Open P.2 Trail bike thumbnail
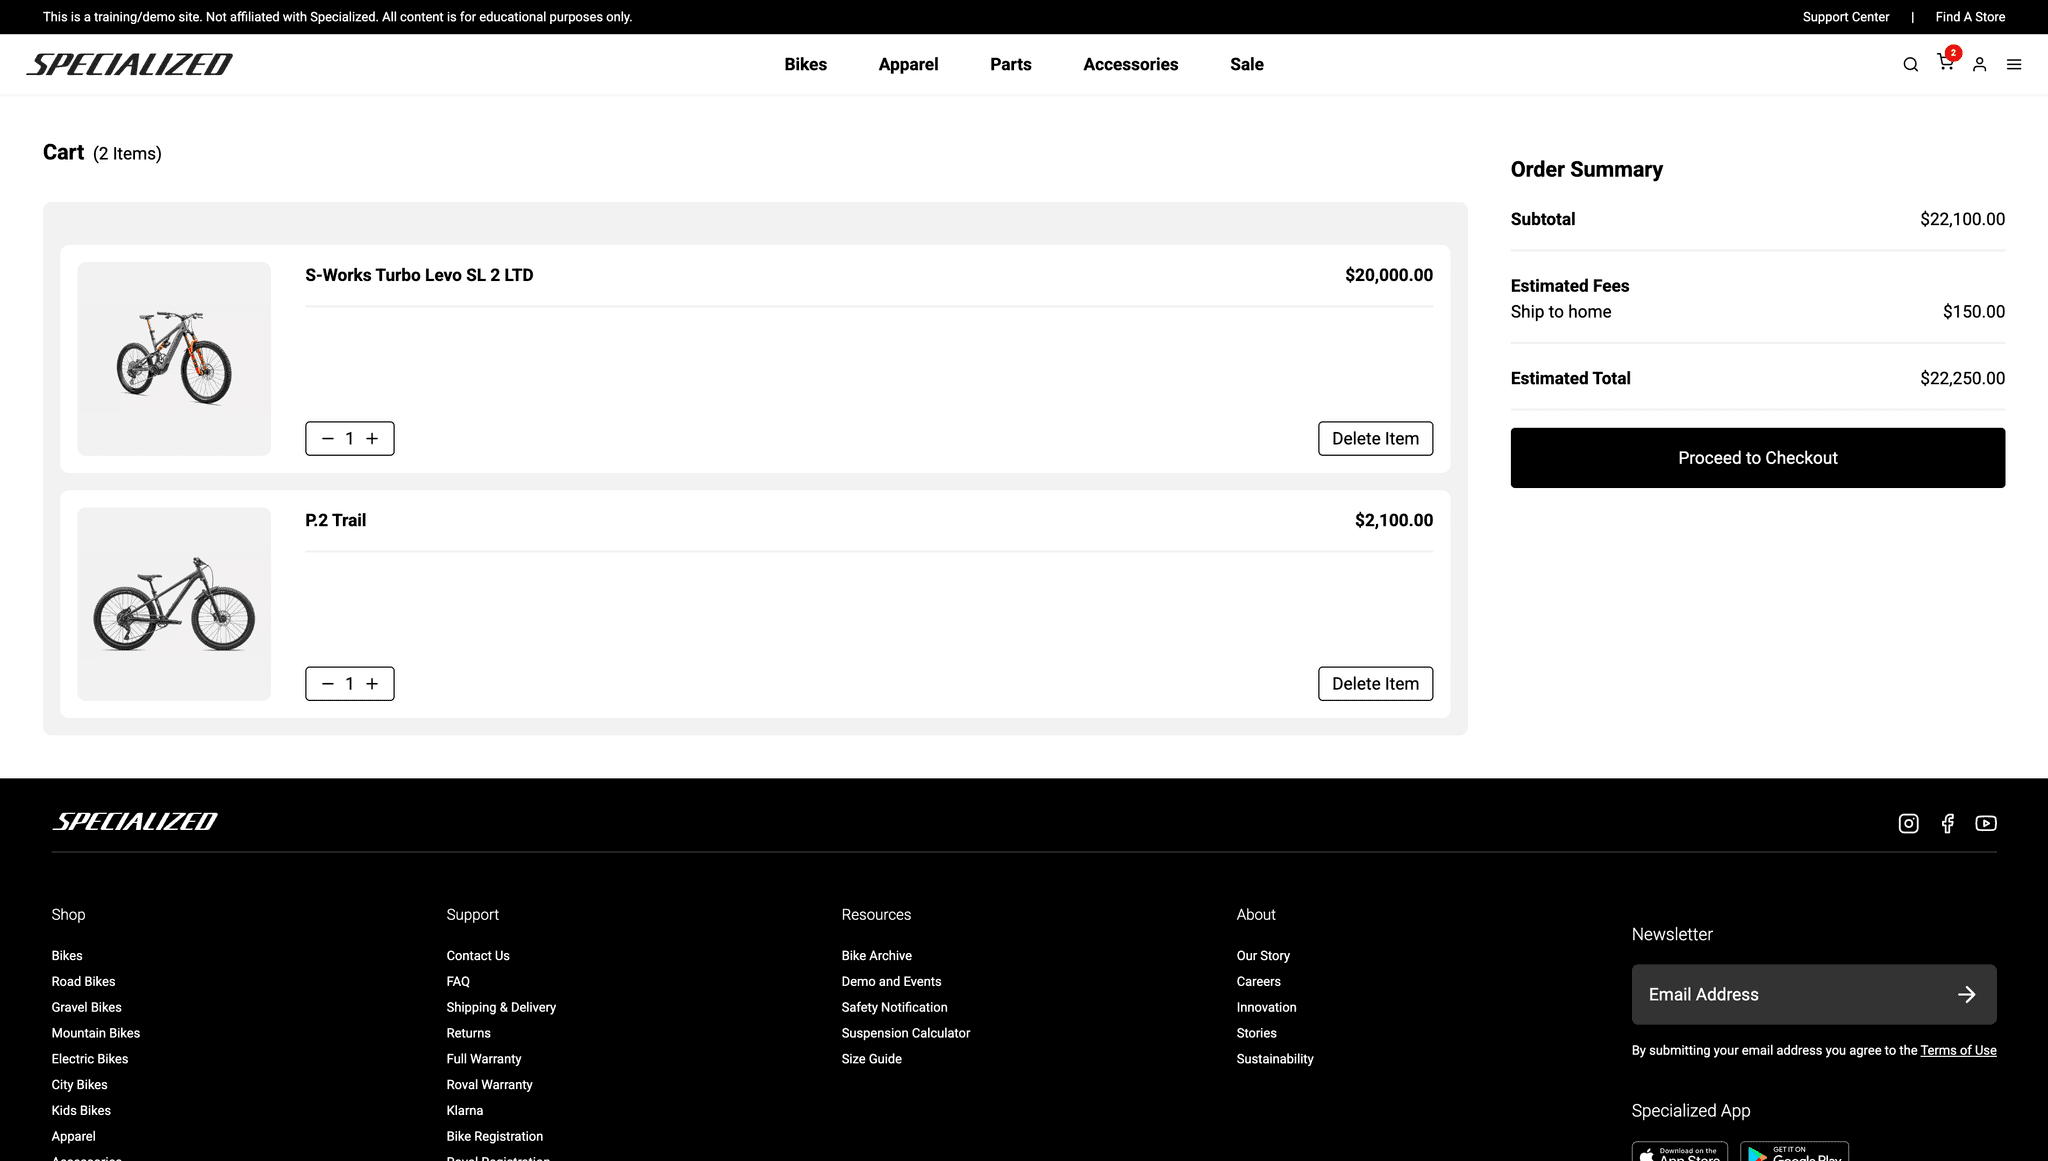Viewport: 2048px width, 1161px height. coord(174,604)
